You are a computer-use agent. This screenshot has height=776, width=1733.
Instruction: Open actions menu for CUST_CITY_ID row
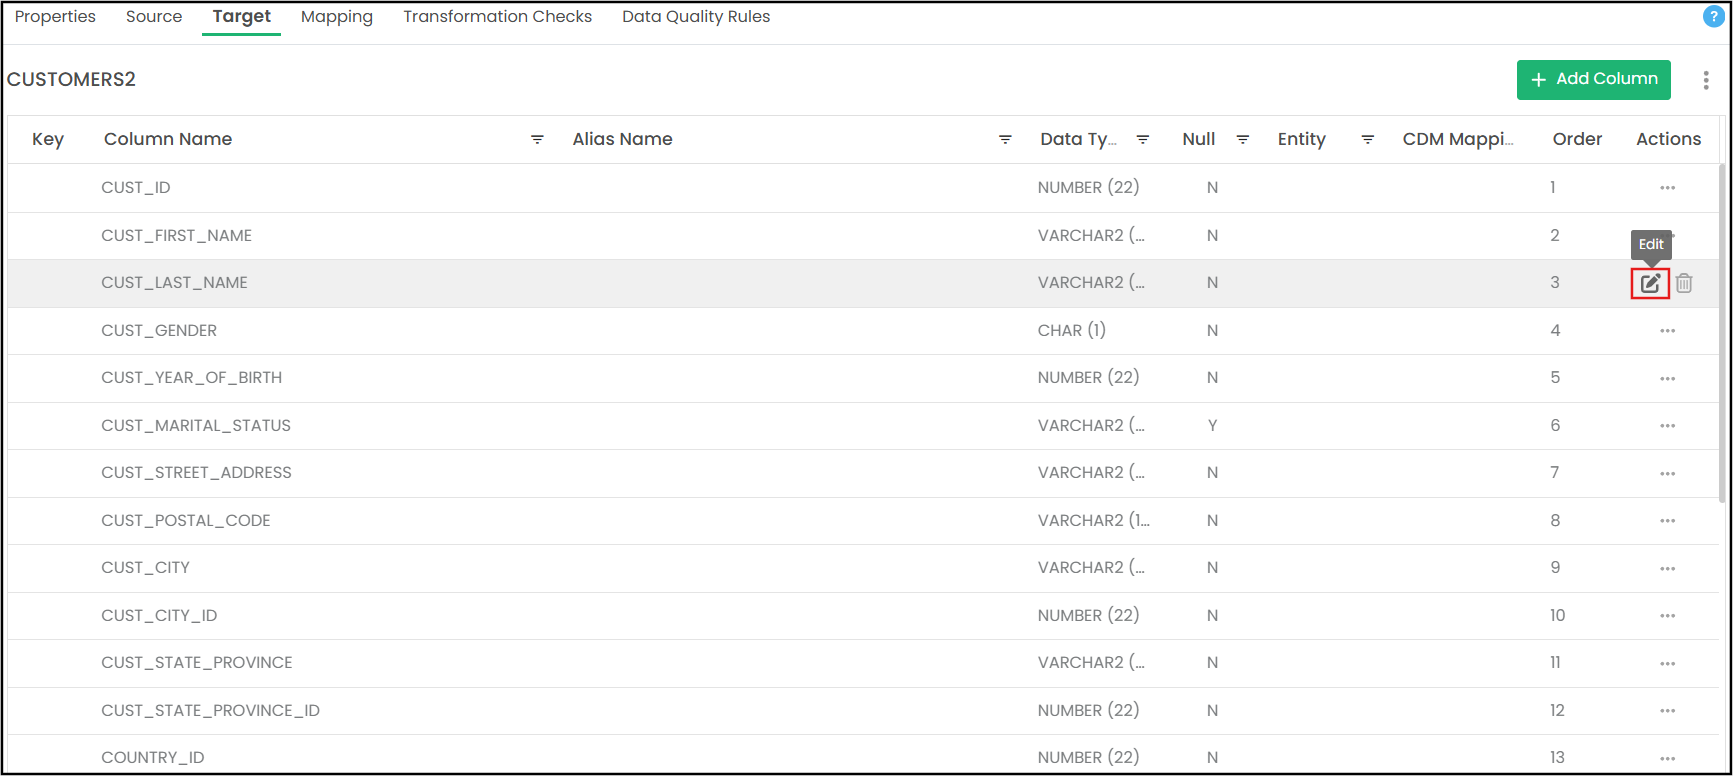[x=1667, y=616]
